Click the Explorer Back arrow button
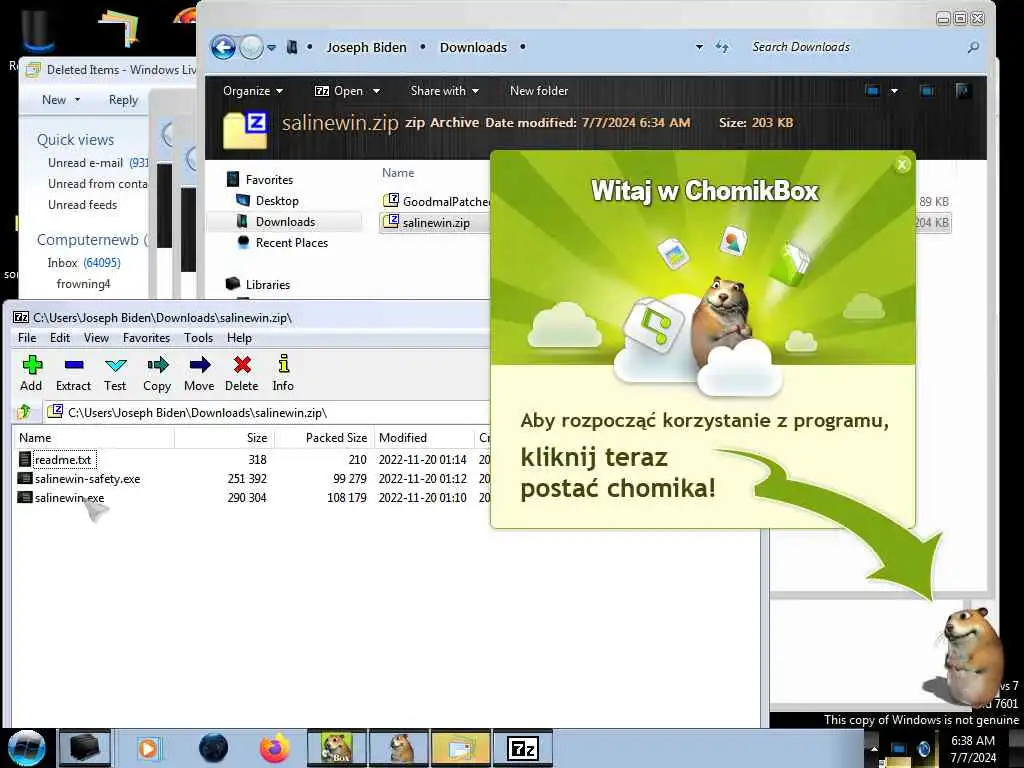 (x=223, y=47)
